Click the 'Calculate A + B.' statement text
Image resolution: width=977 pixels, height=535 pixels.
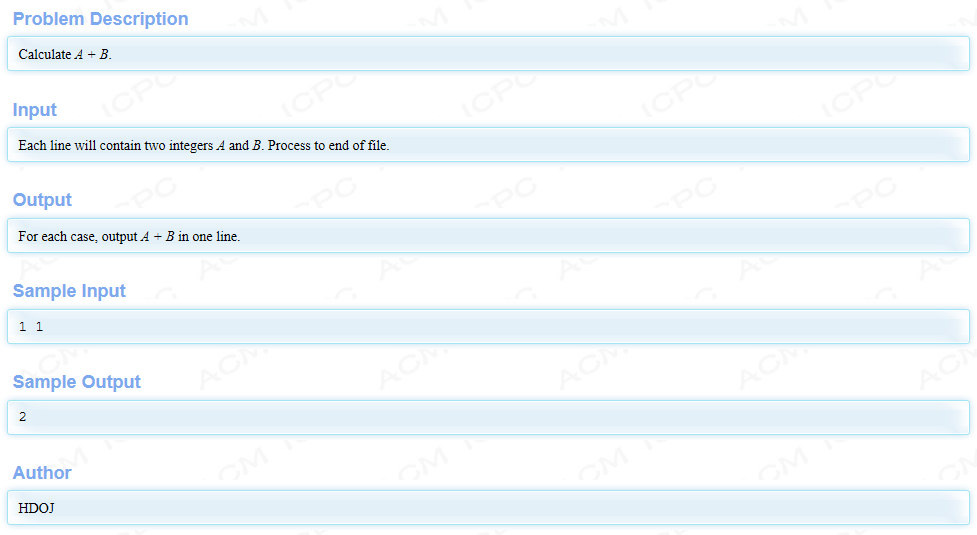65,54
